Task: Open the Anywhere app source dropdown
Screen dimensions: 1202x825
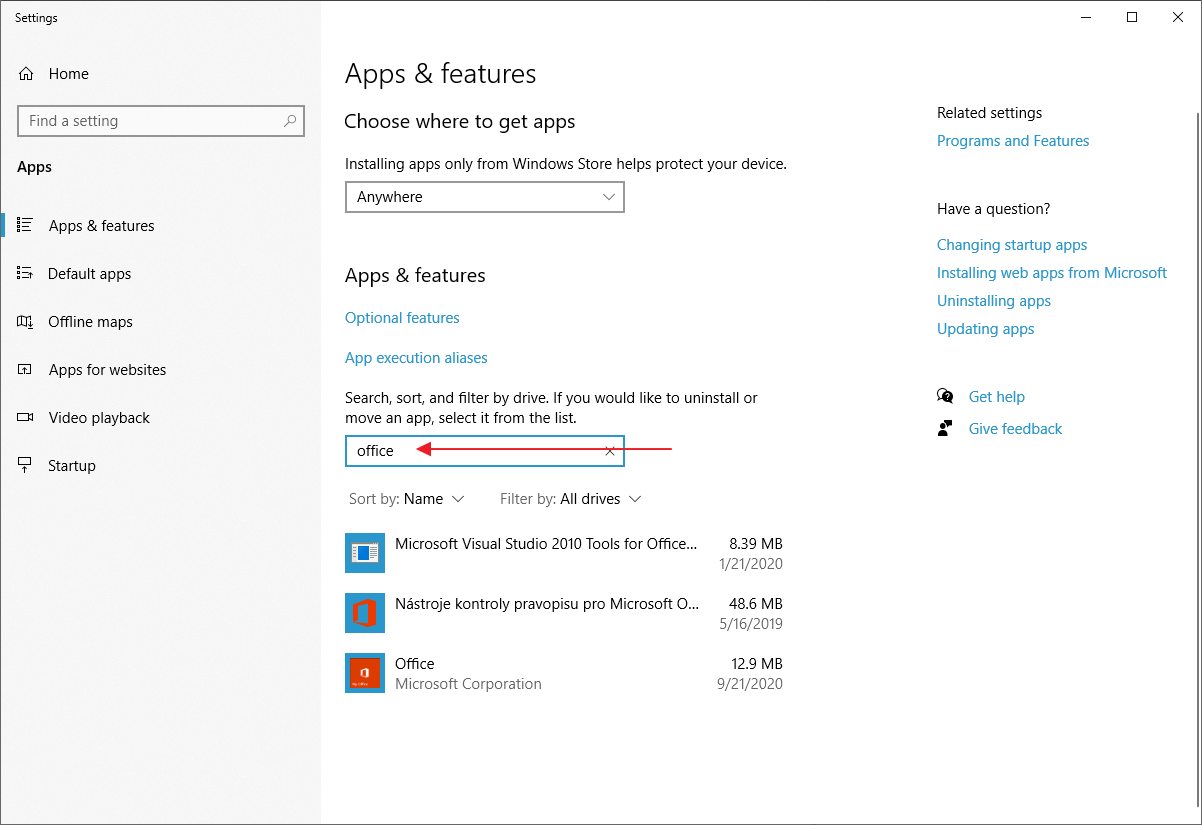Action: coord(485,197)
